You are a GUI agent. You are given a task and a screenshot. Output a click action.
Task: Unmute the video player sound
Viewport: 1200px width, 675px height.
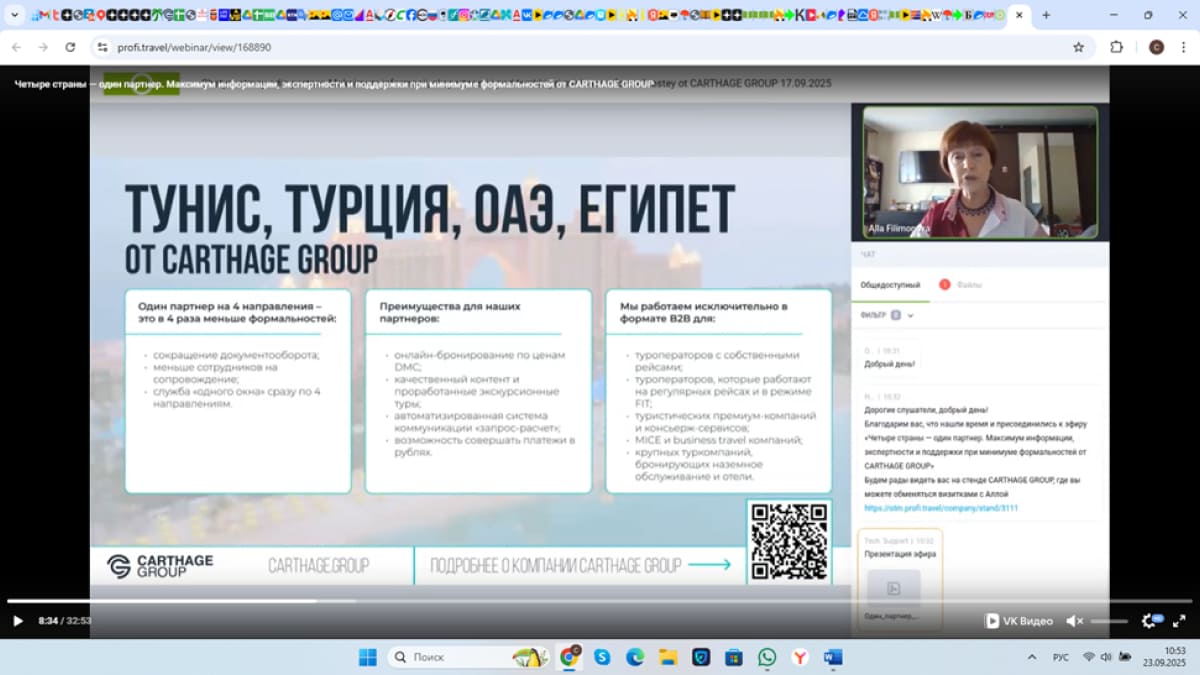coord(1074,621)
